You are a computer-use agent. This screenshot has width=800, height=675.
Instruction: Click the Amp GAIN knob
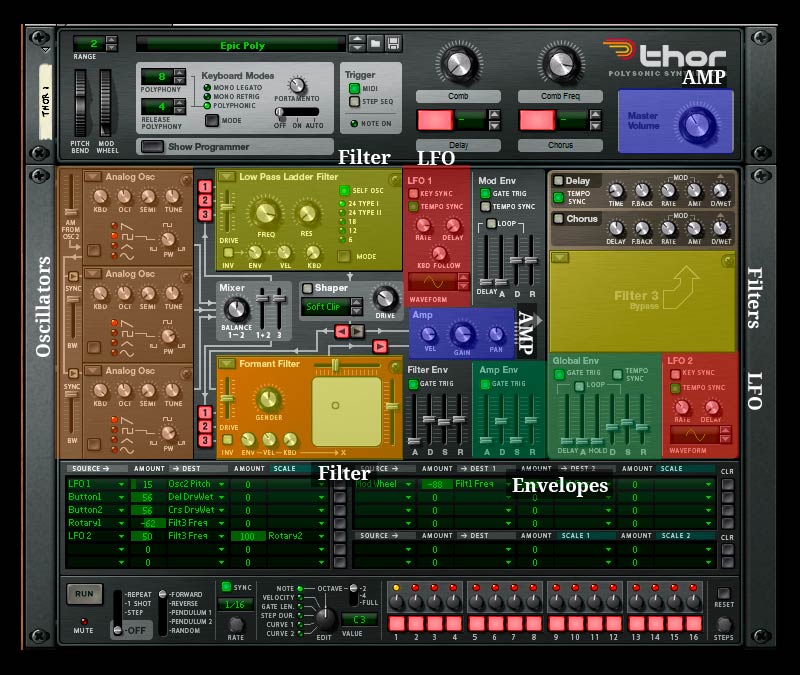tap(462, 334)
